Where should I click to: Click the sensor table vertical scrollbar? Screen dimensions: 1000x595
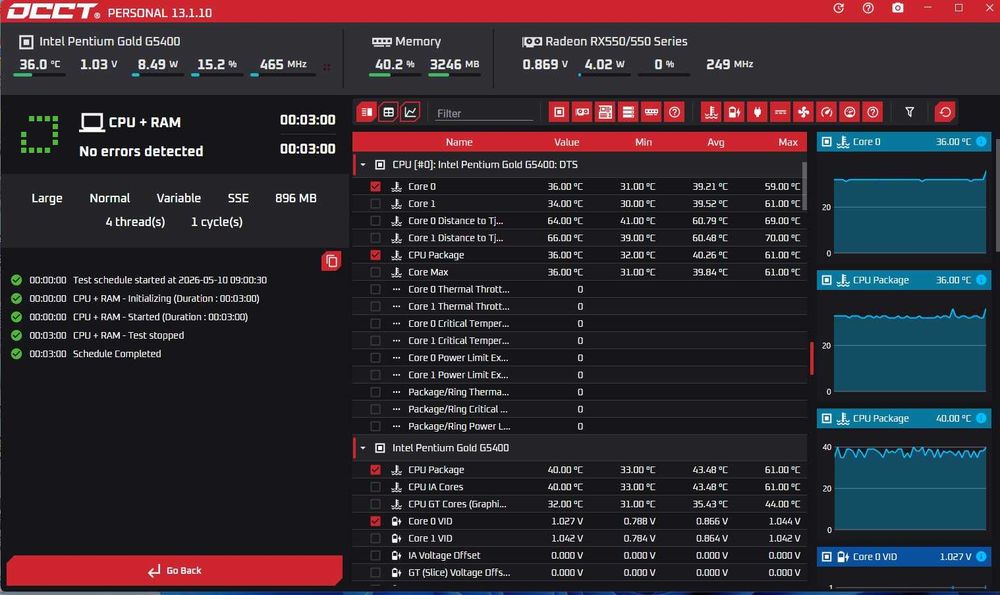pos(804,186)
